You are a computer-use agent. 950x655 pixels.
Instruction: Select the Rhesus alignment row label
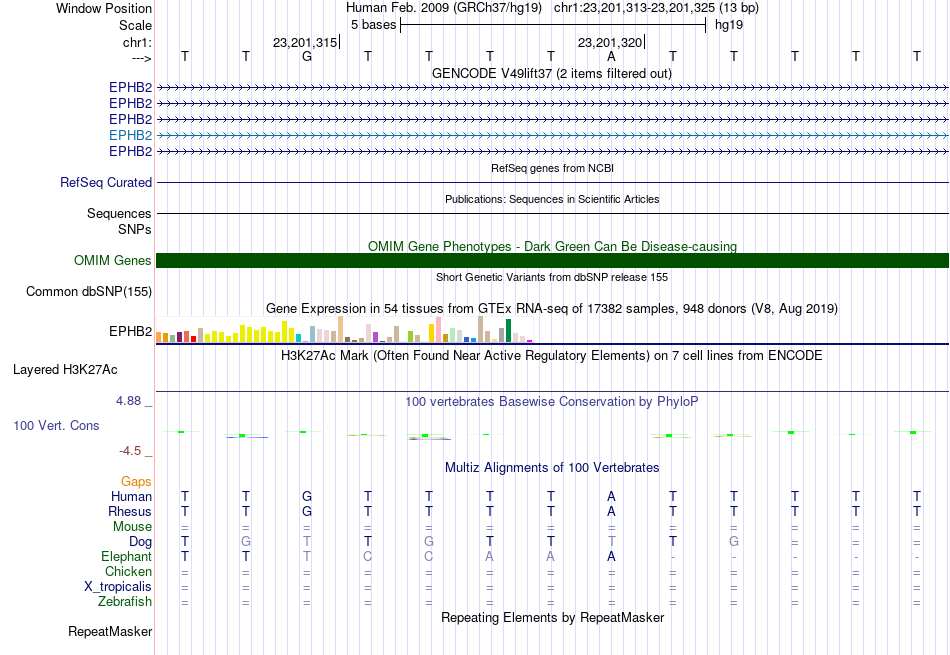pos(130,511)
